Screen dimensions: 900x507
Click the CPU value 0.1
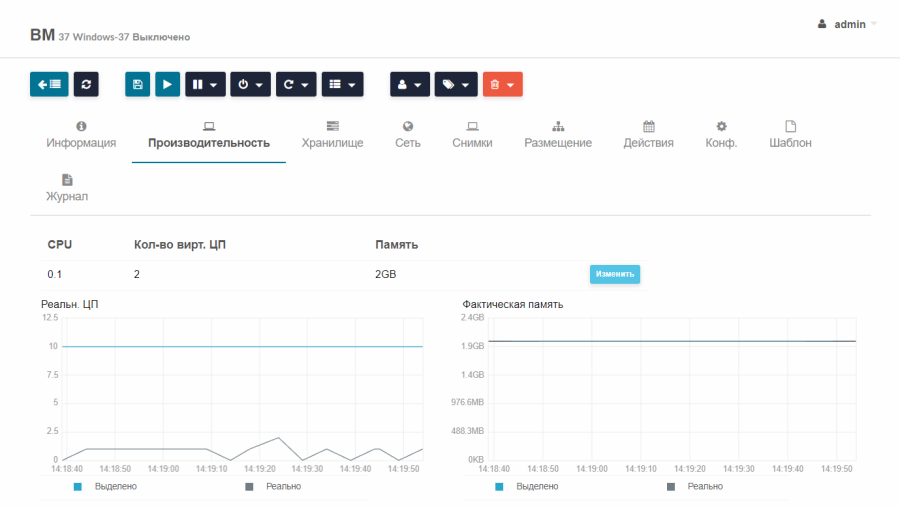pyautogui.click(x=55, y=274)
